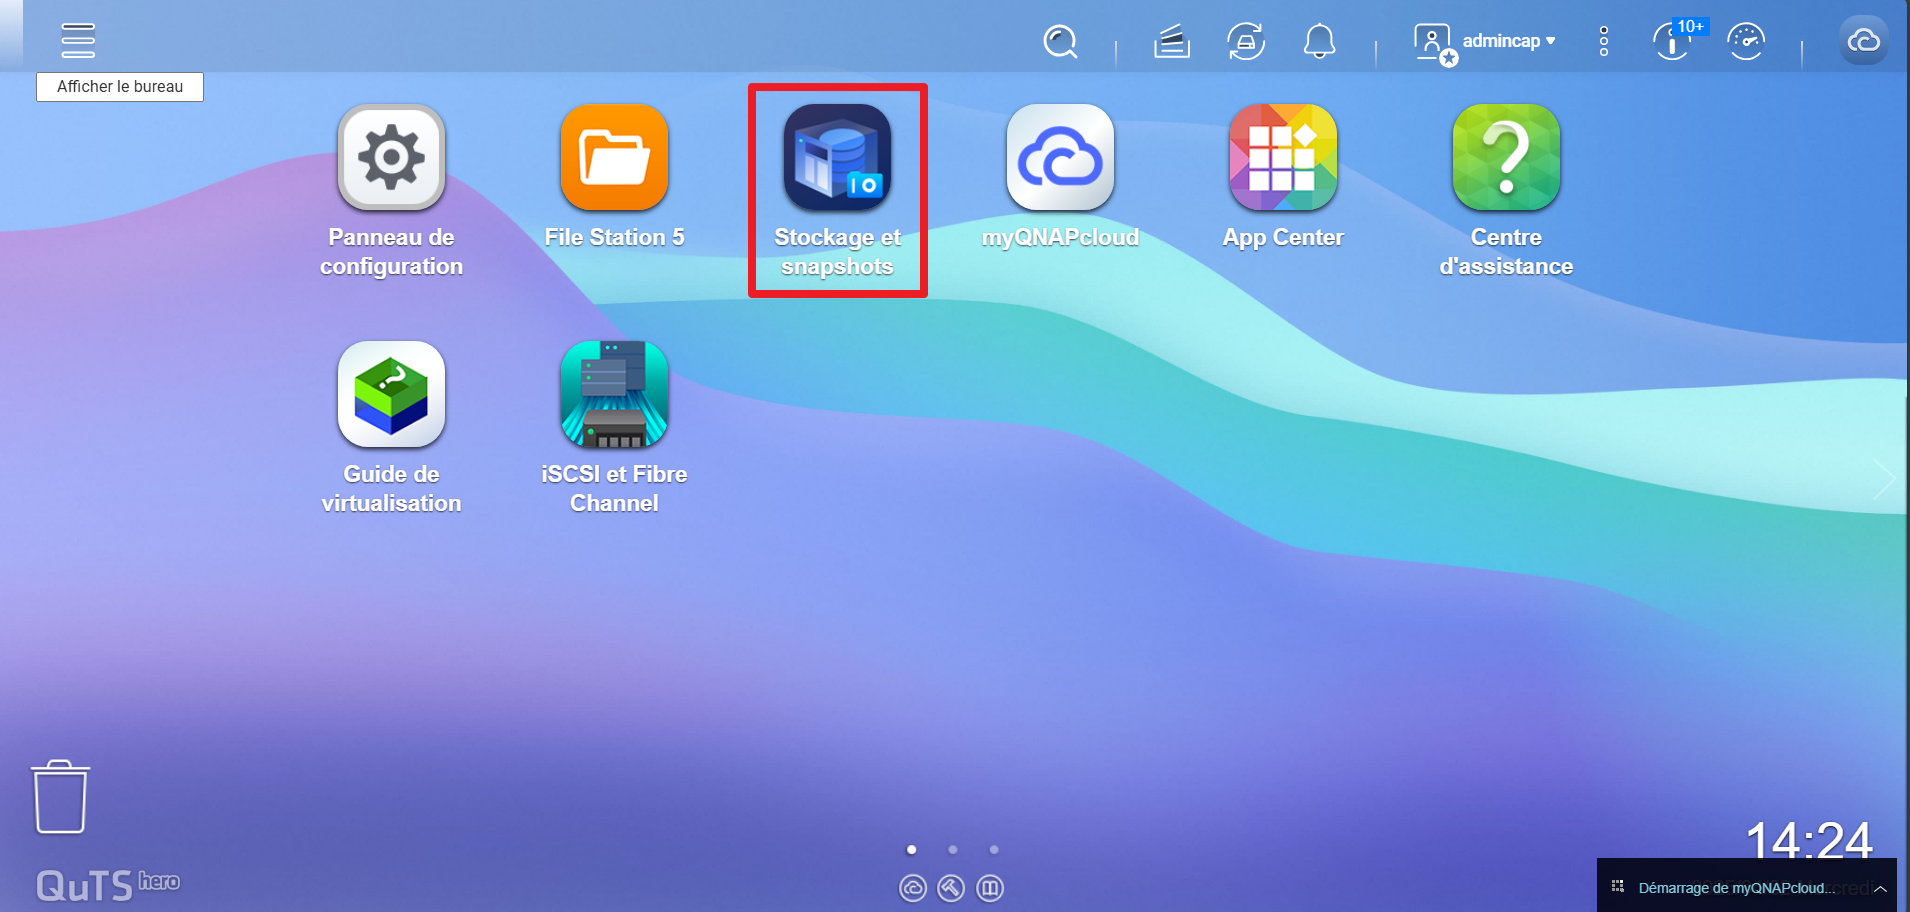Open the search magnifier in top bar
The image size is (1910, 912).
coord(1060,42)
